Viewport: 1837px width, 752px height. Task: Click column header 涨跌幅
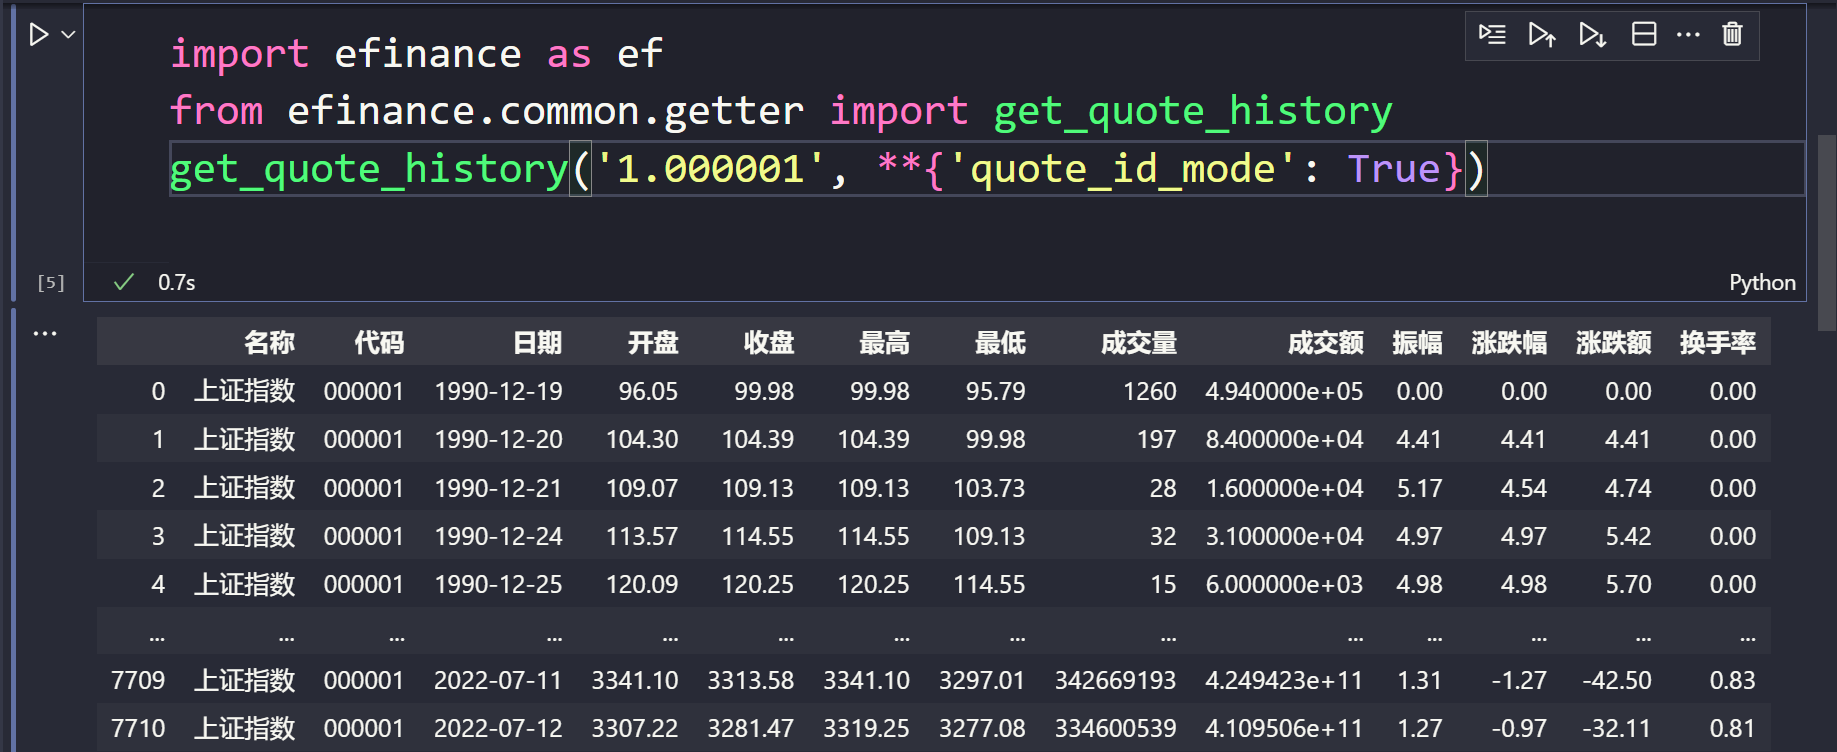point(1509,343)
